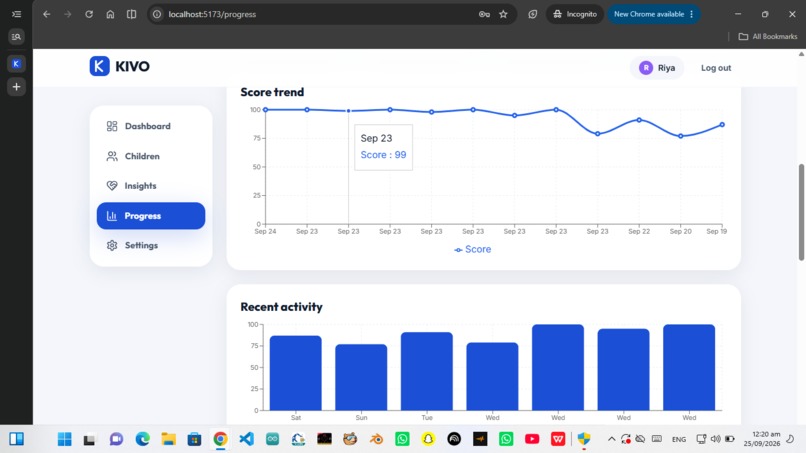Open the password key icon in address bar
Screen dimensions: 806x453
pos(484,14)
